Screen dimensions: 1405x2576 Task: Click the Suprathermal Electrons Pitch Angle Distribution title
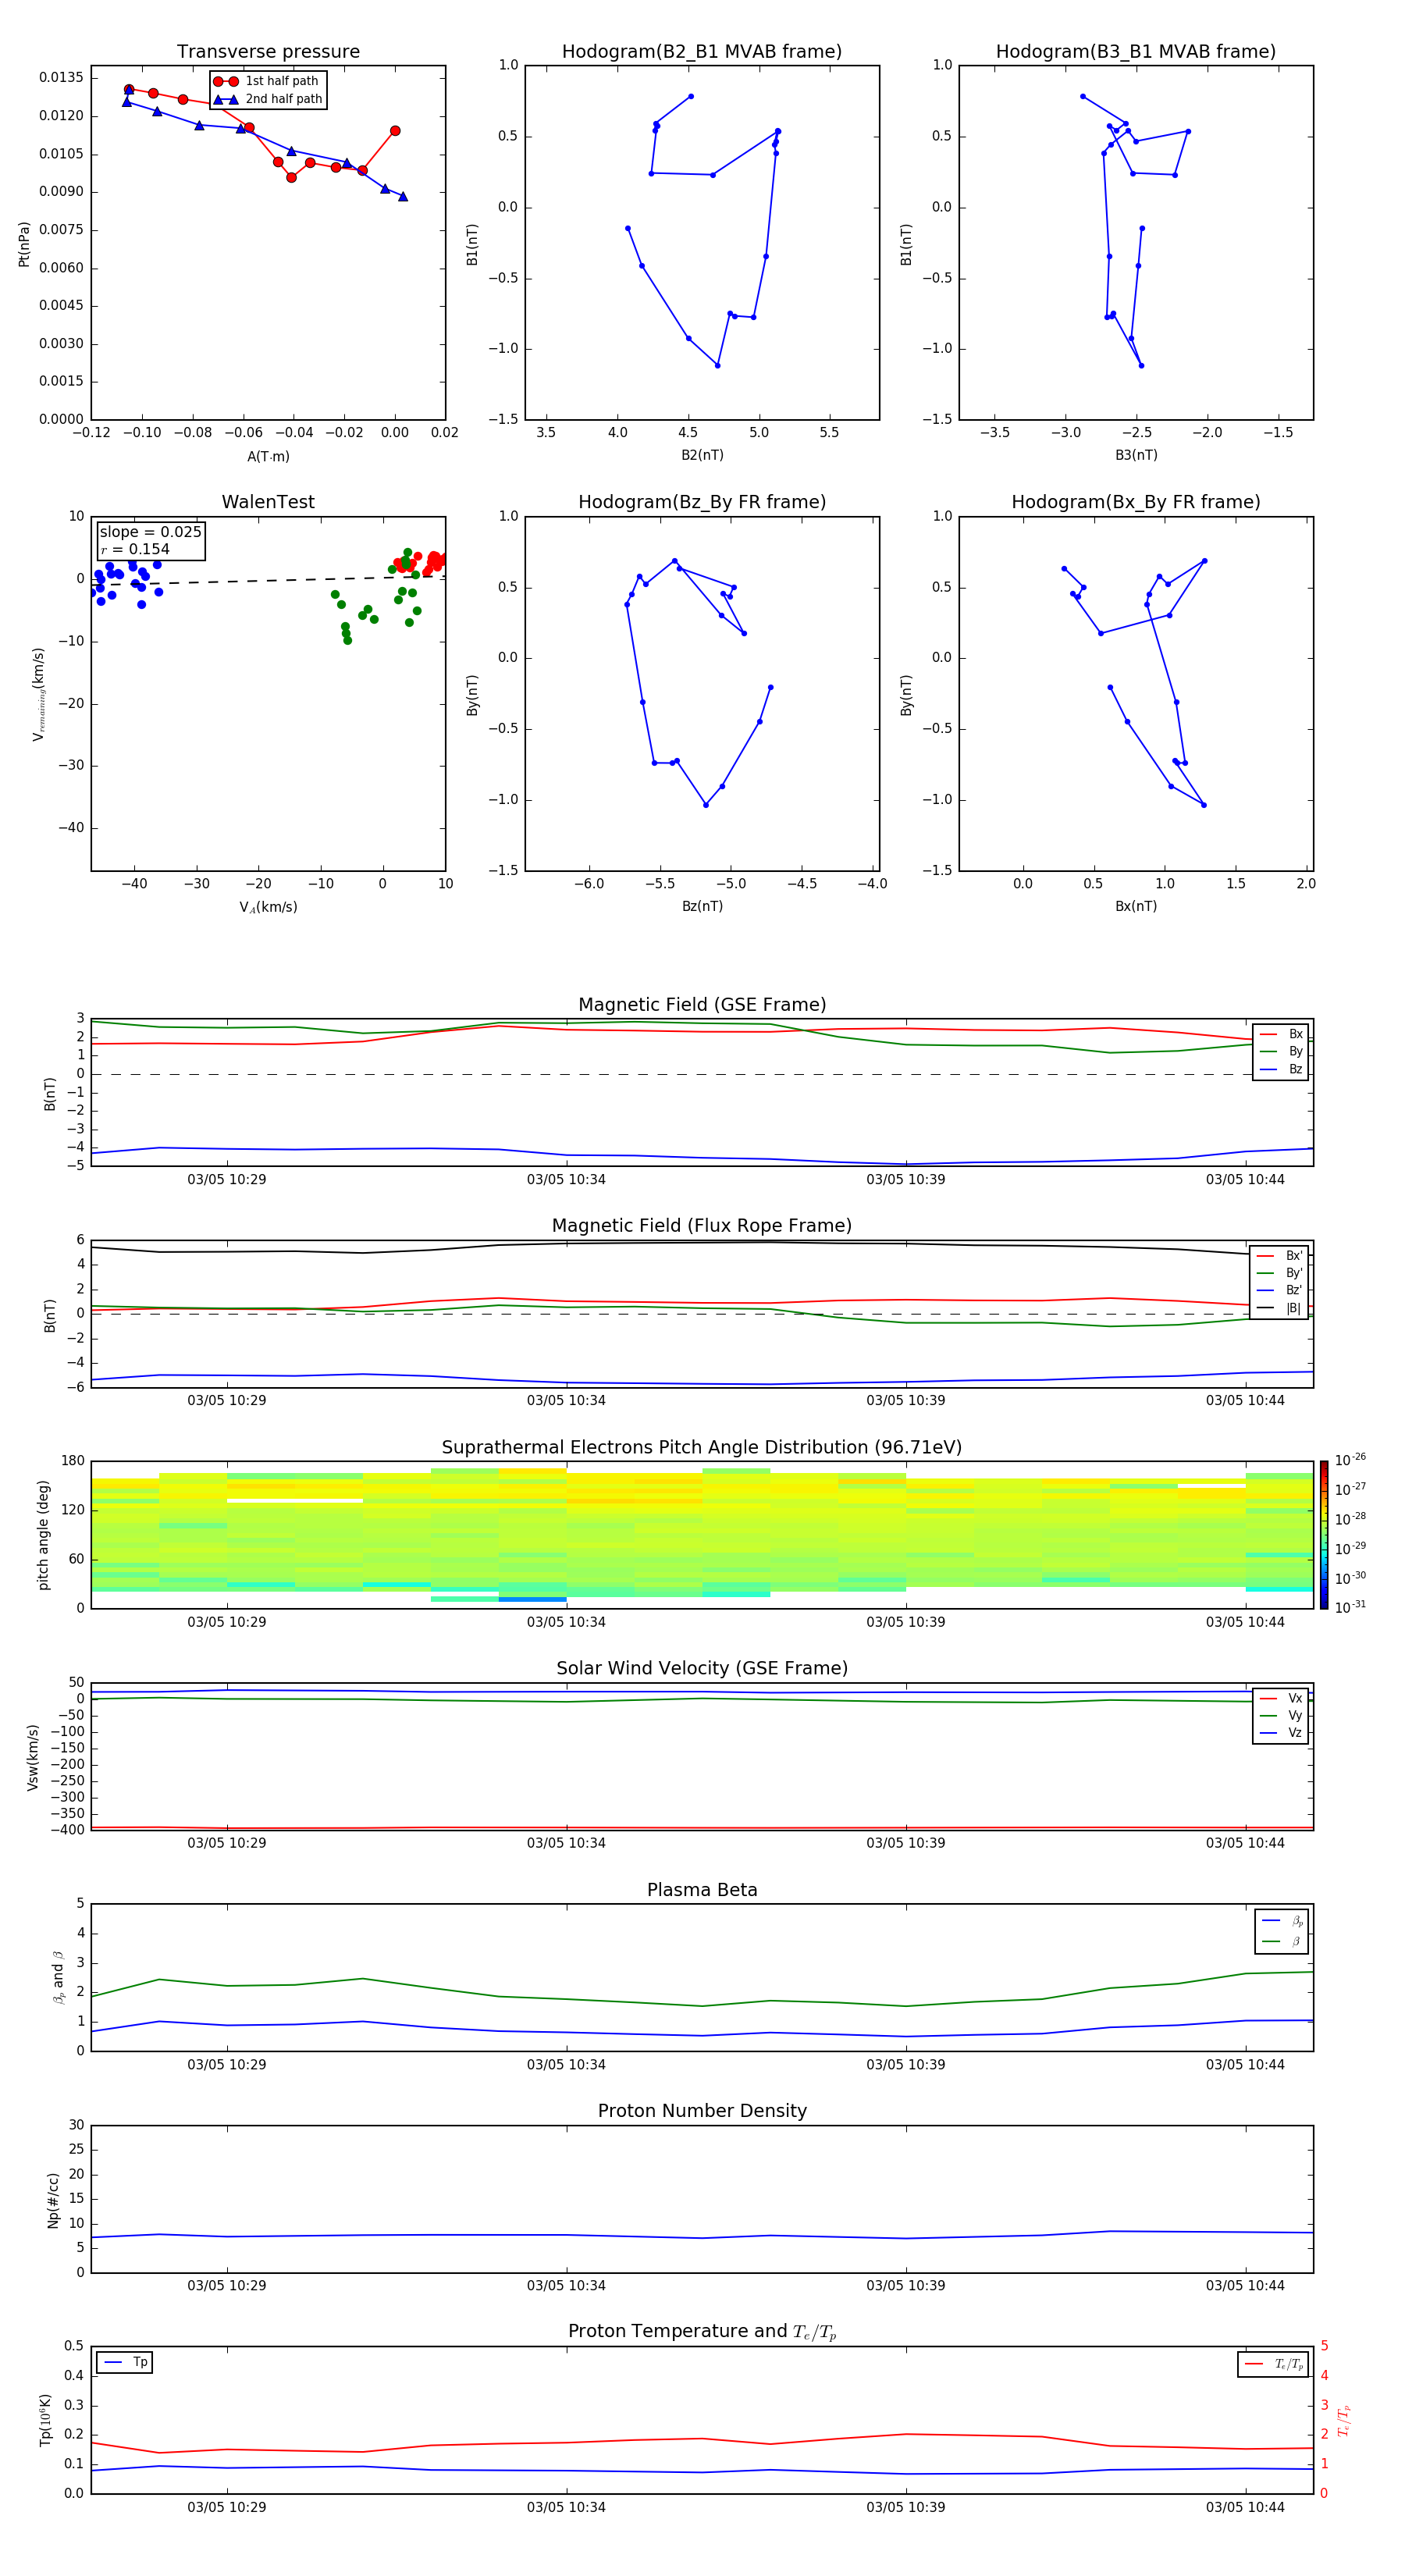702,1448
